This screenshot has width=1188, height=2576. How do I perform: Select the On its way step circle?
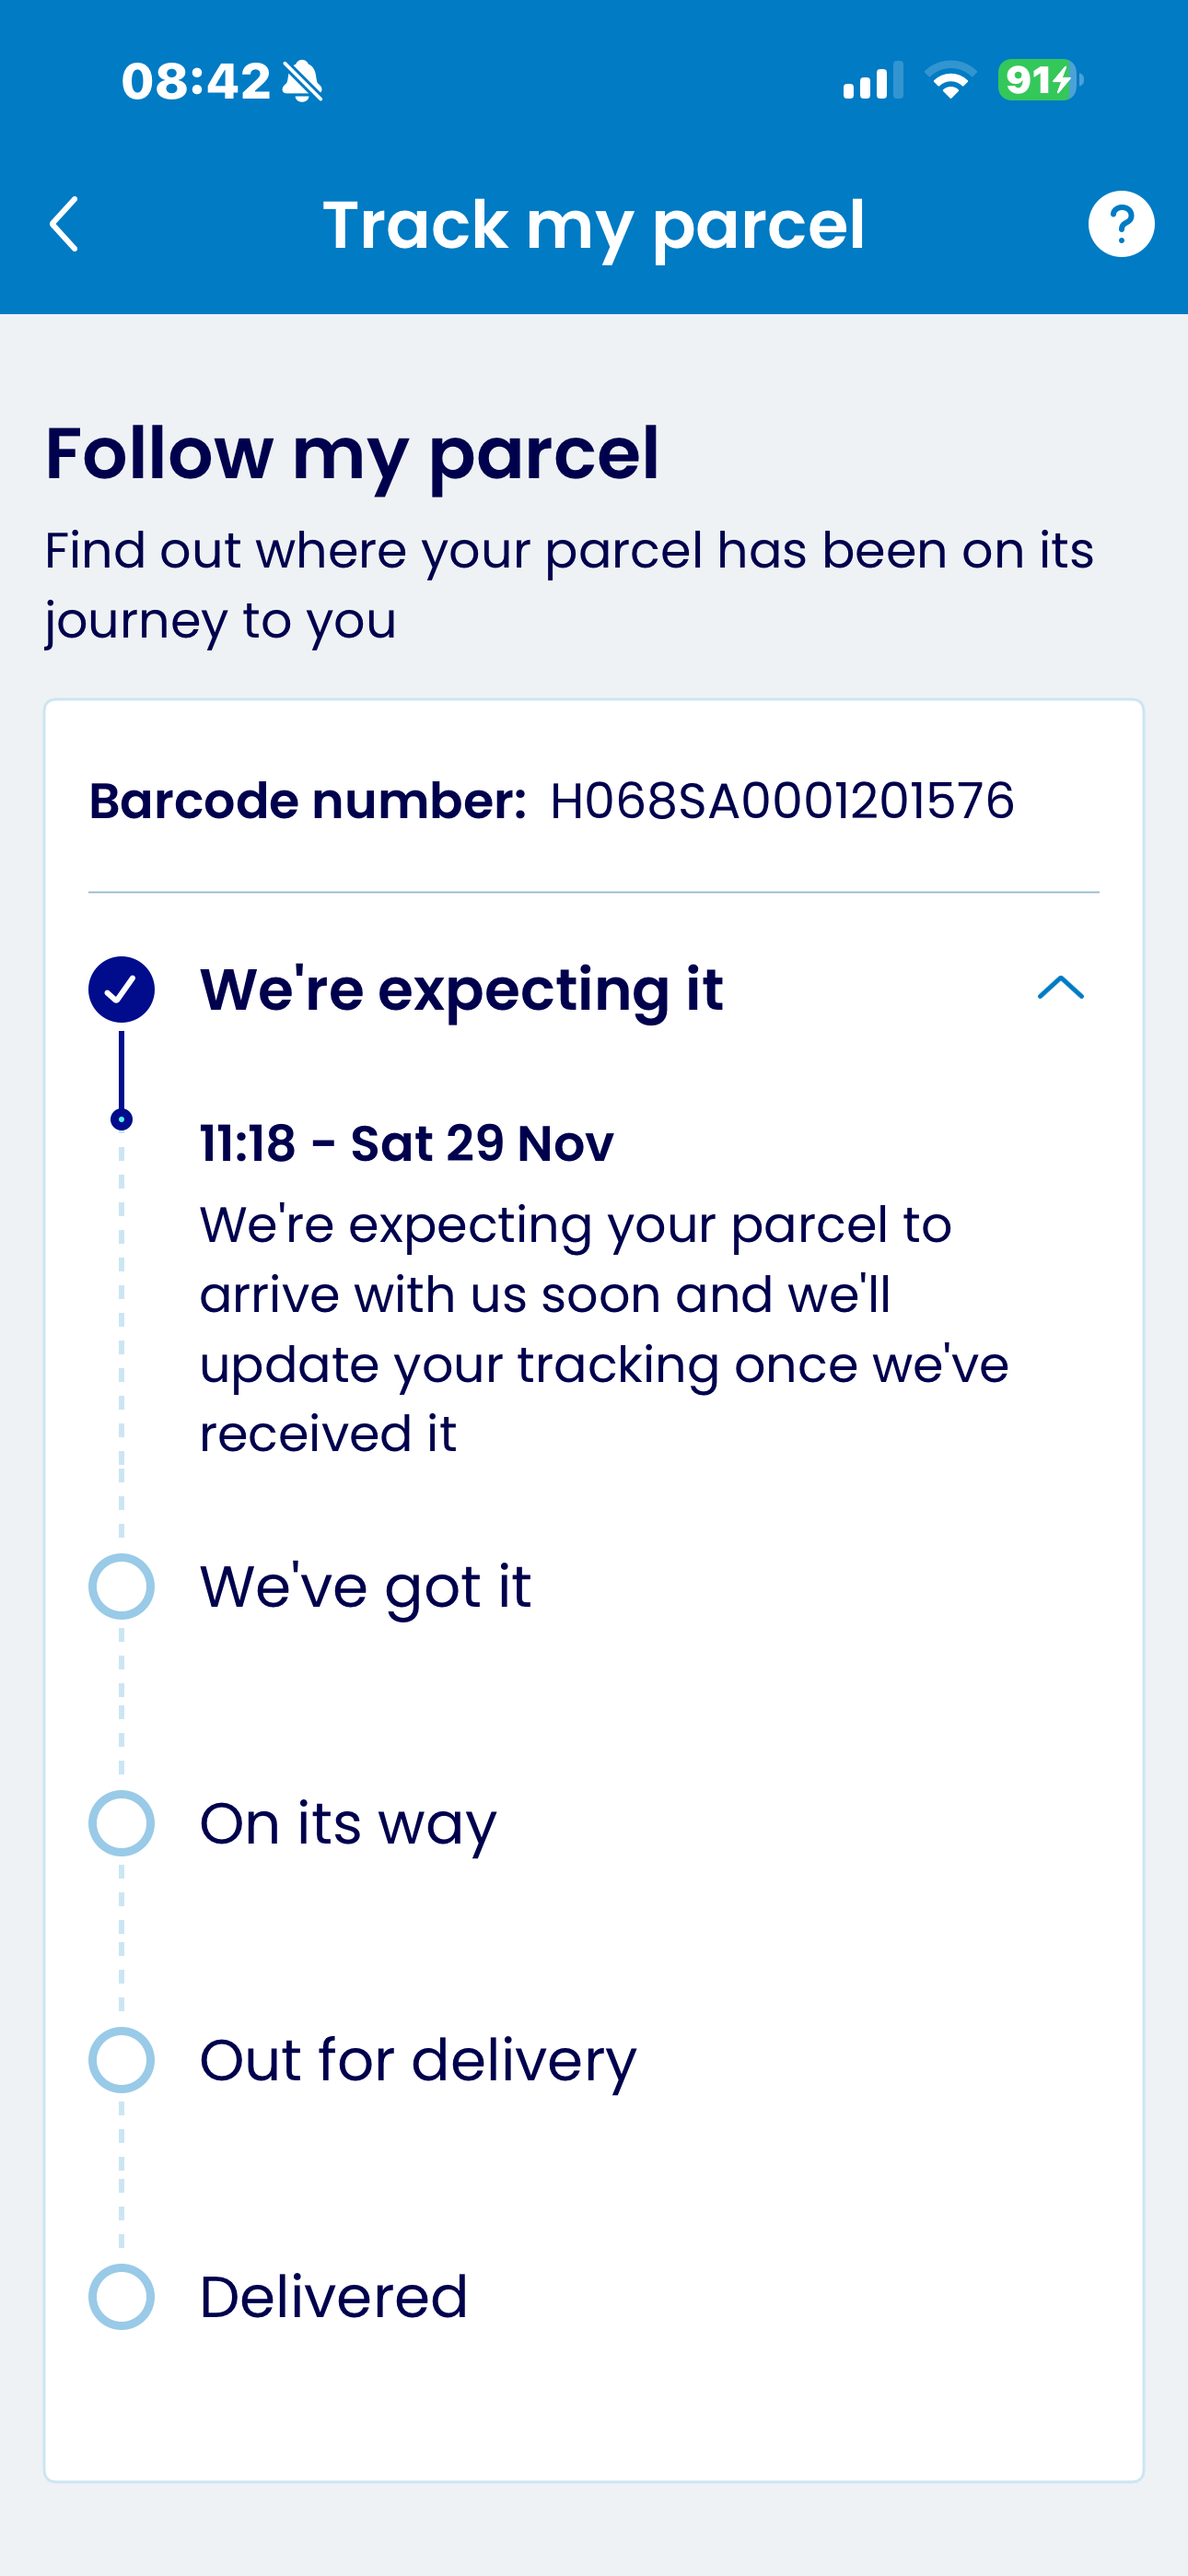(x=121, y=1823)
